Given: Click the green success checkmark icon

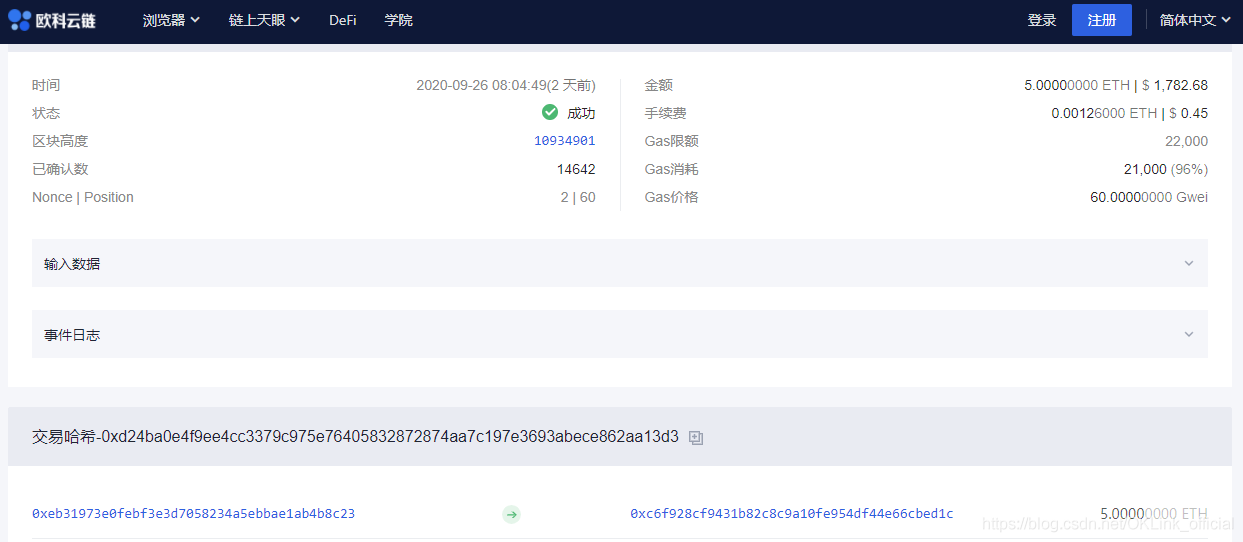Looking at the screenshot, I should point(550,112).
